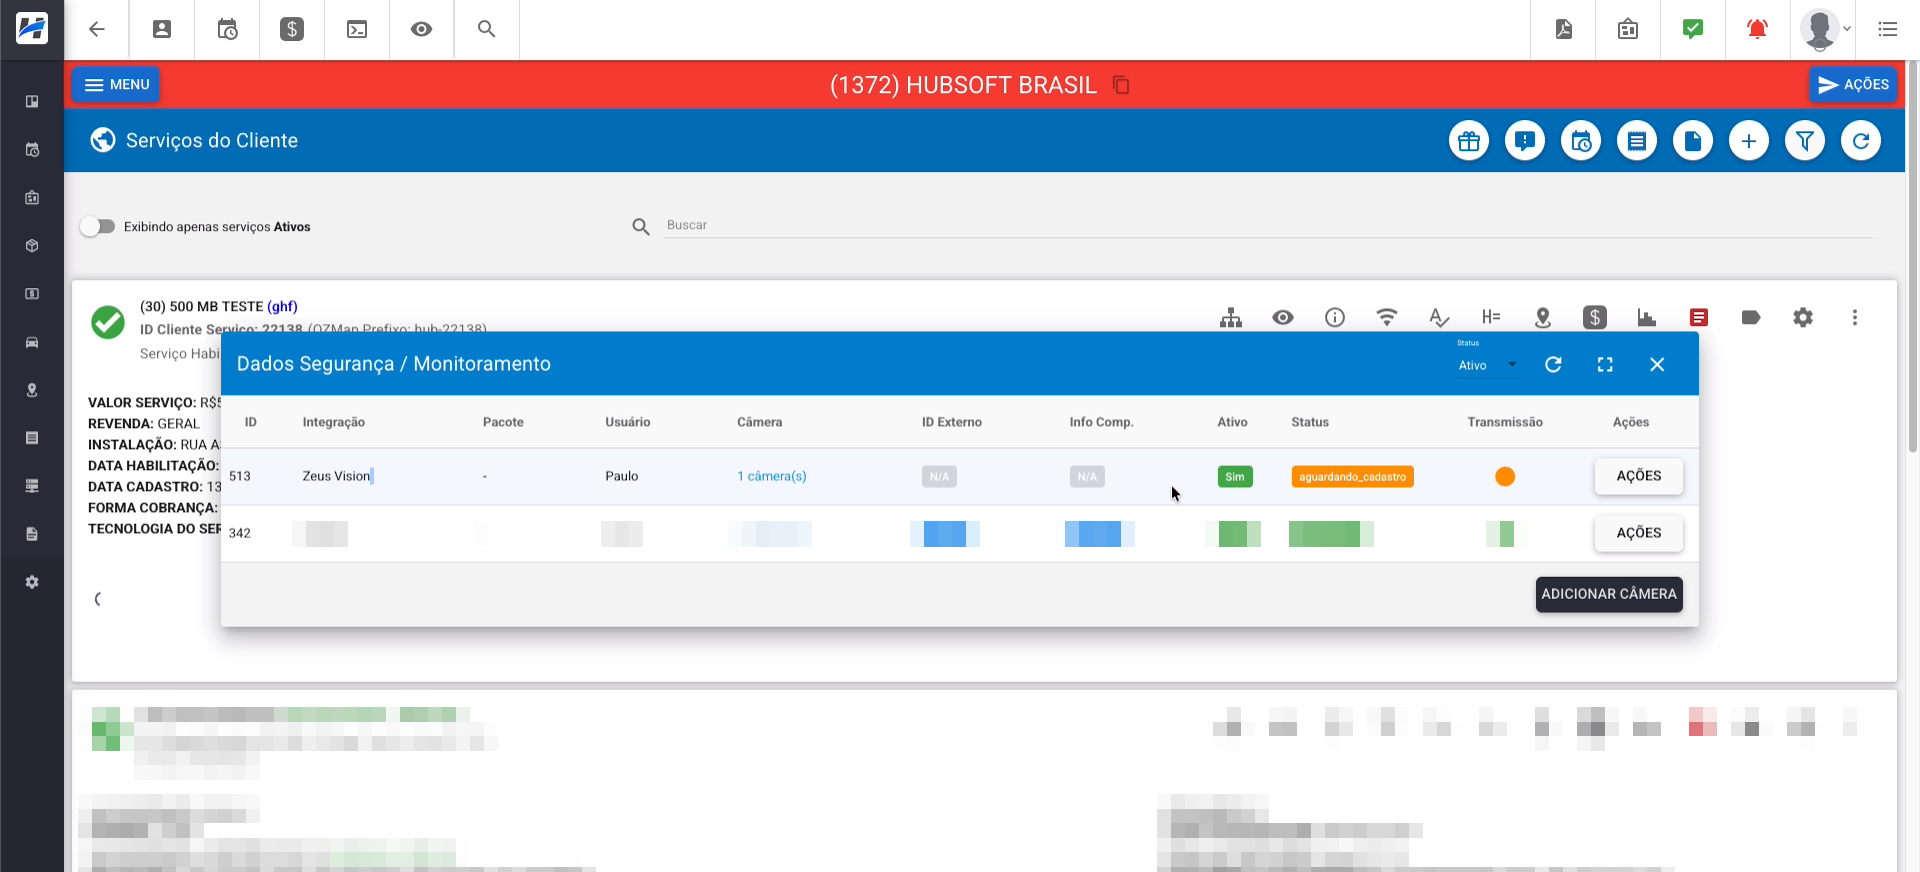Refresh the Serviços do Cliente list
1920x872 pixels.
click(x=1861, y=141)
